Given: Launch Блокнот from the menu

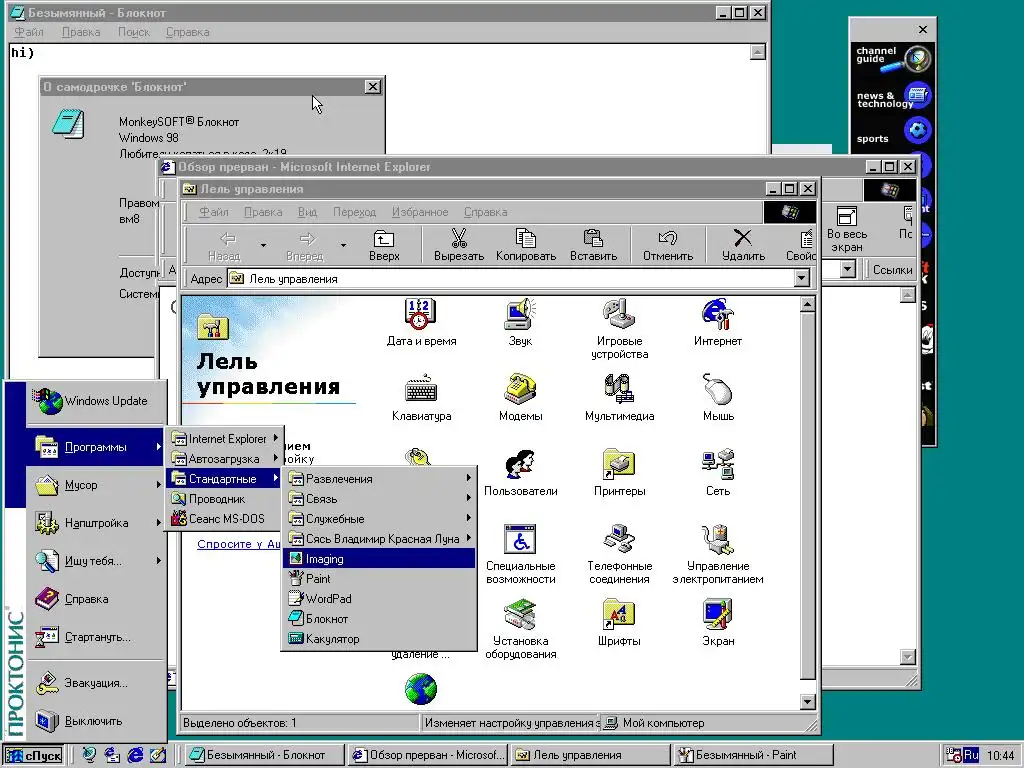Looking at the screenshot, I should tap(379, 619).
